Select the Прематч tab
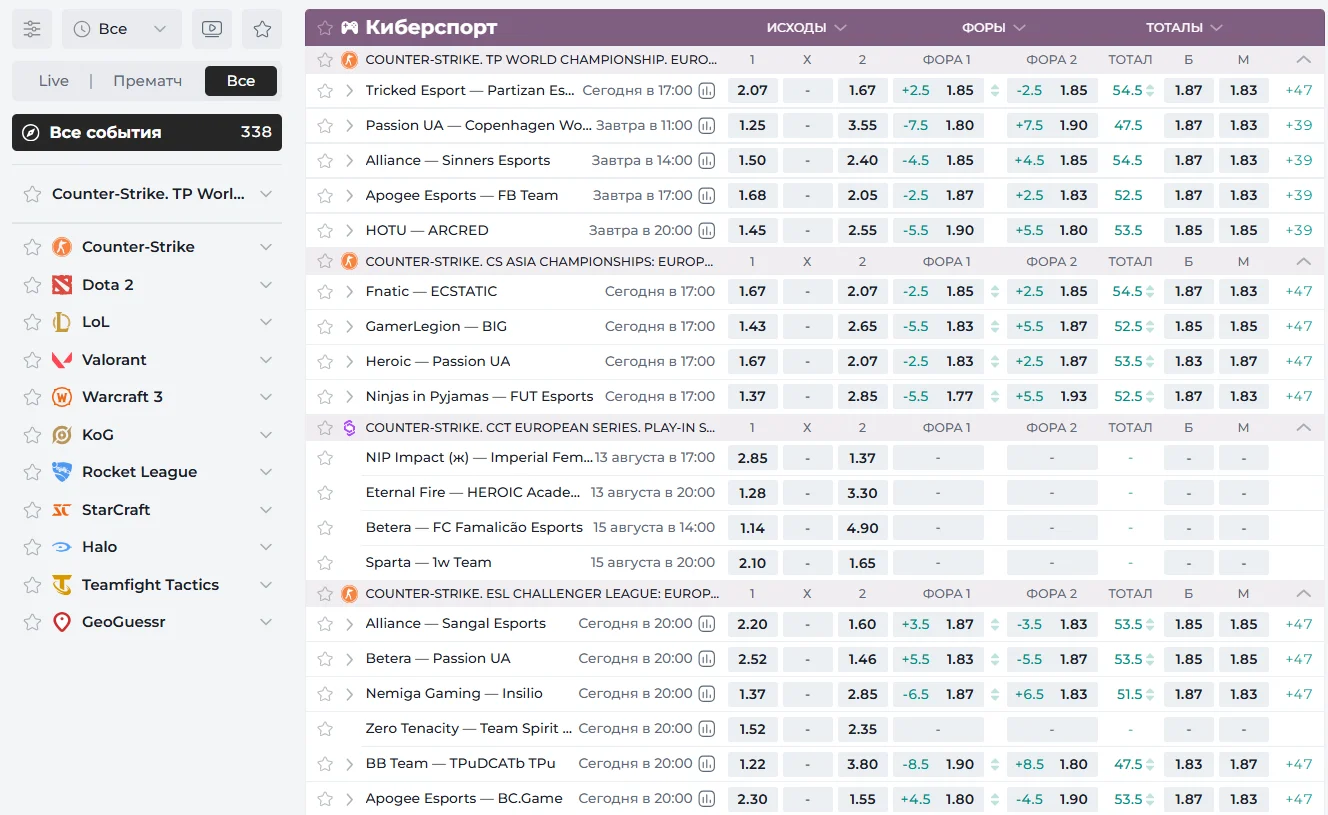This screenshot has height=815, width=1328. coord(147,81)
